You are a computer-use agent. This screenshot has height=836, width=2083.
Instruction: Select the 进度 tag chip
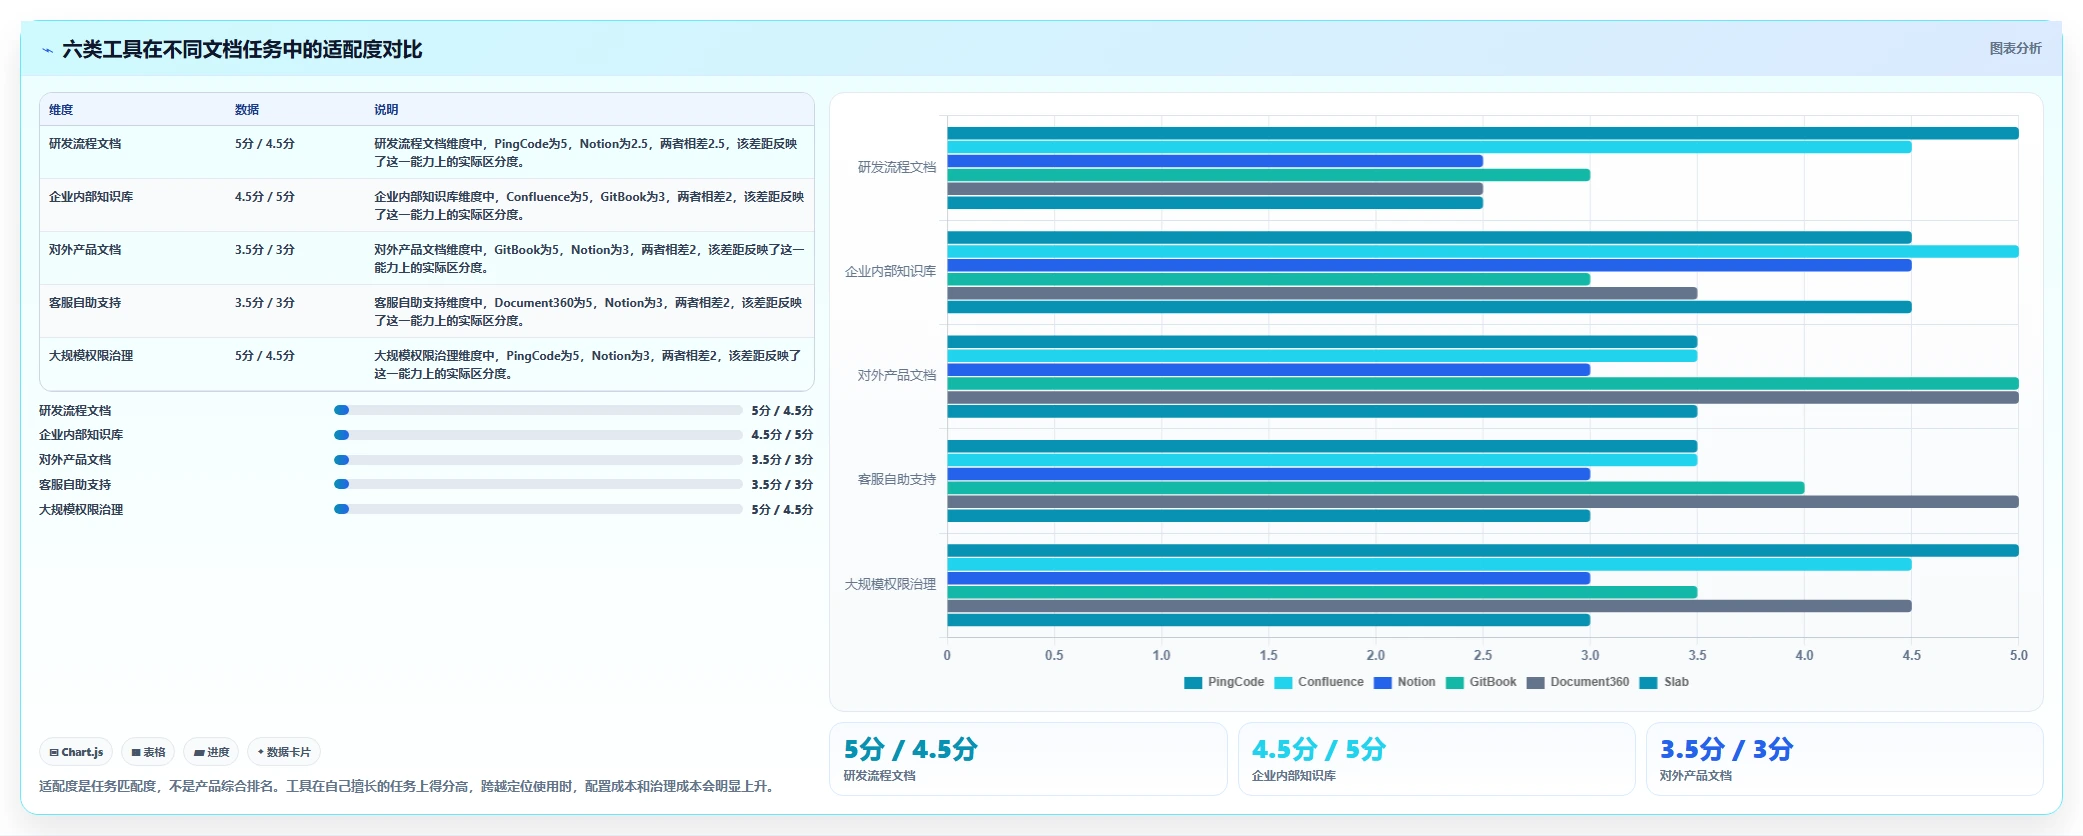pyautogui.click(x=211, y=752)
